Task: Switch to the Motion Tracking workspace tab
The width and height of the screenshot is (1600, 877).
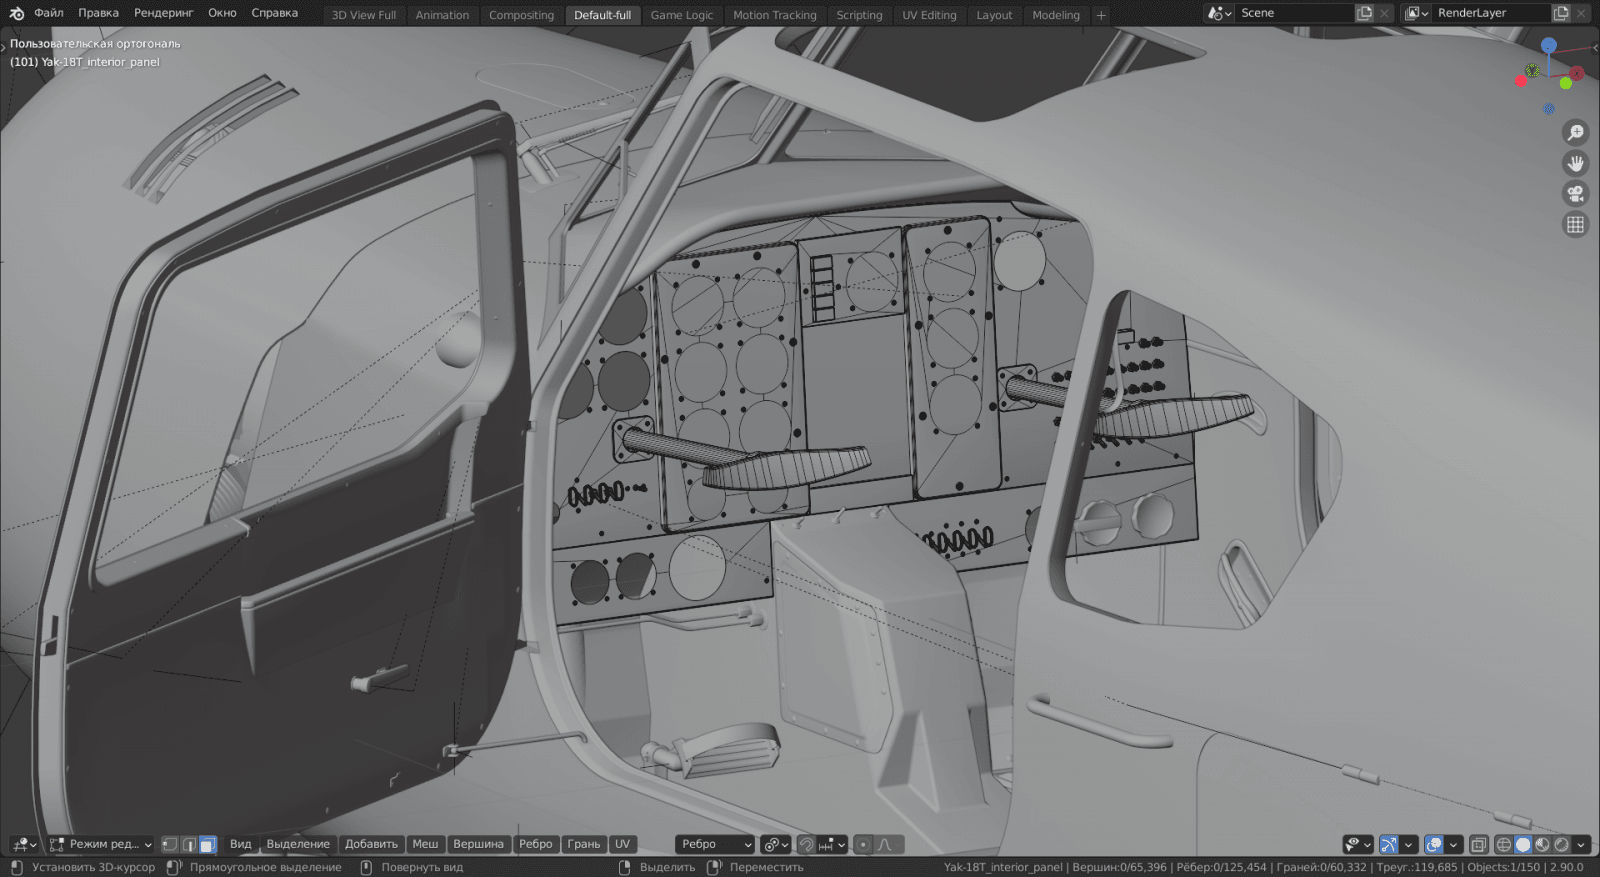Action: (775, 15)
